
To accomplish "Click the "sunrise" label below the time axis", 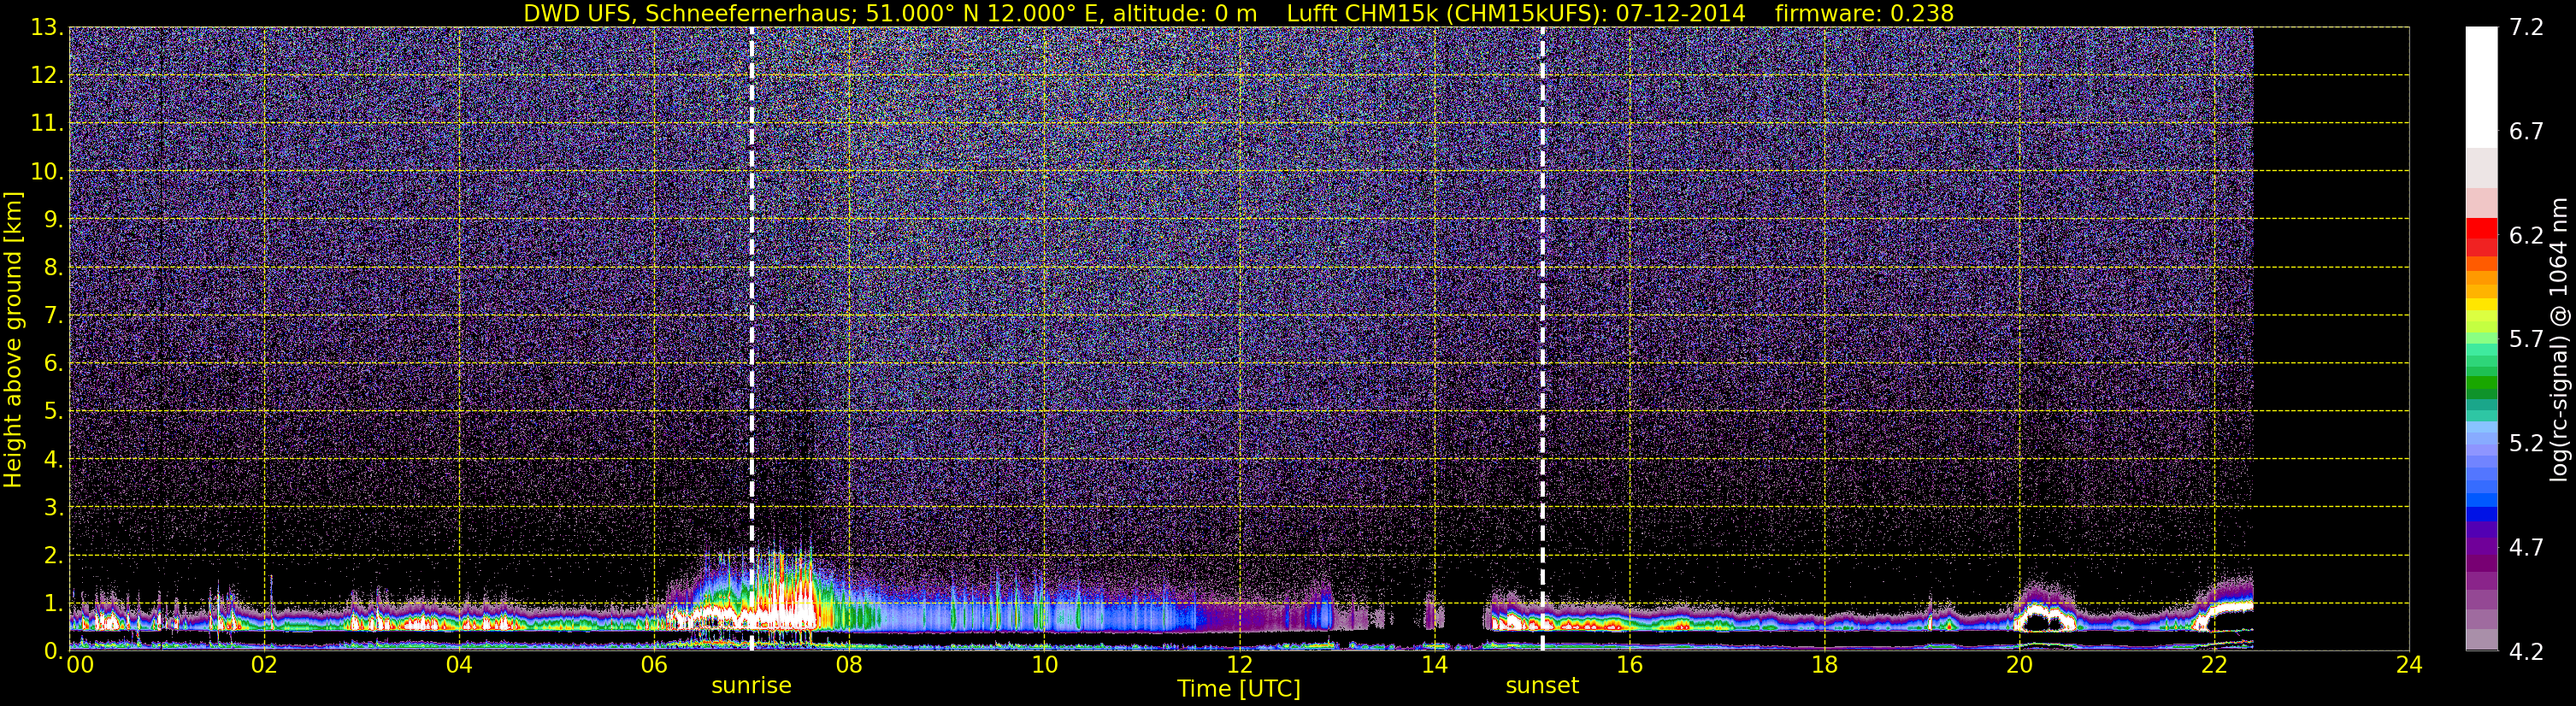I will pyautogui.click(x=751, y=686).
